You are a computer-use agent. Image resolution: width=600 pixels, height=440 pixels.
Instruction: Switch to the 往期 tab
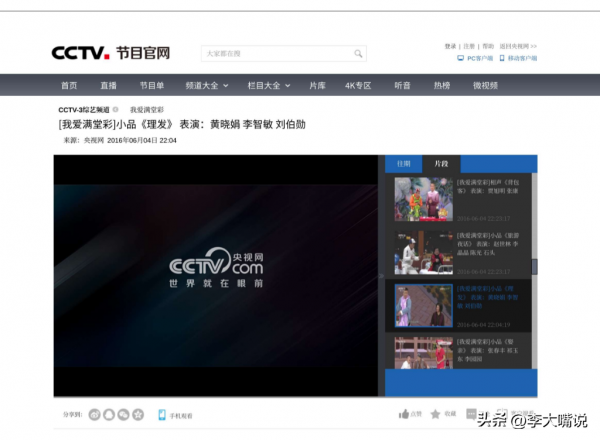[404, 163]
